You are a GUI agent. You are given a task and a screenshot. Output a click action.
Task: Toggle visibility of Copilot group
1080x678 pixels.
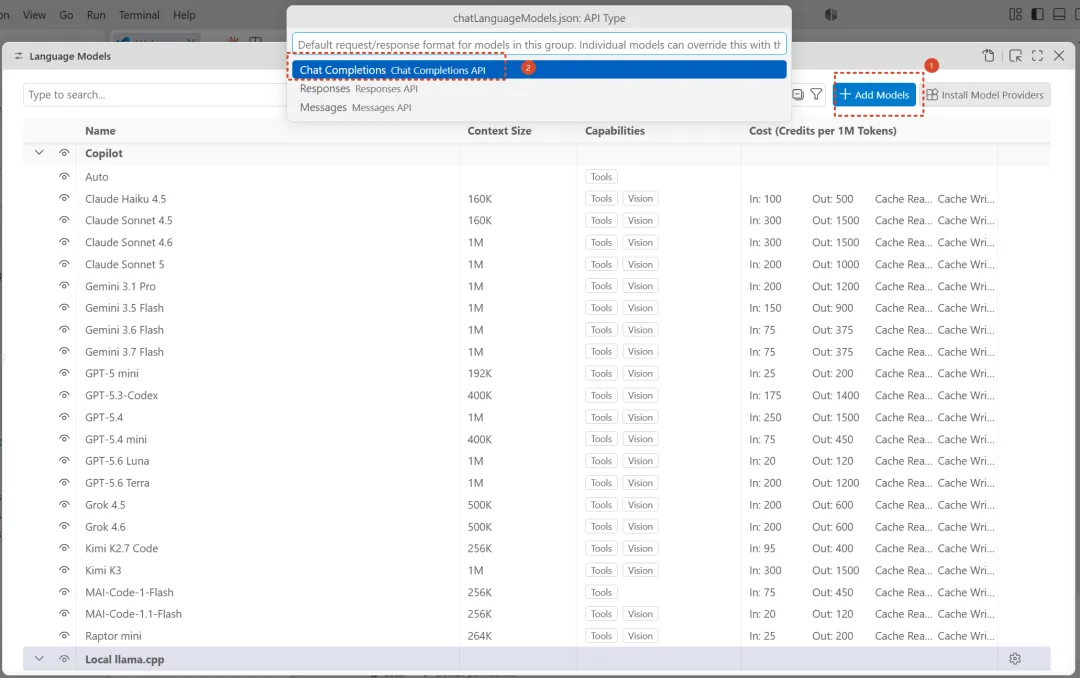click(64, 153)
